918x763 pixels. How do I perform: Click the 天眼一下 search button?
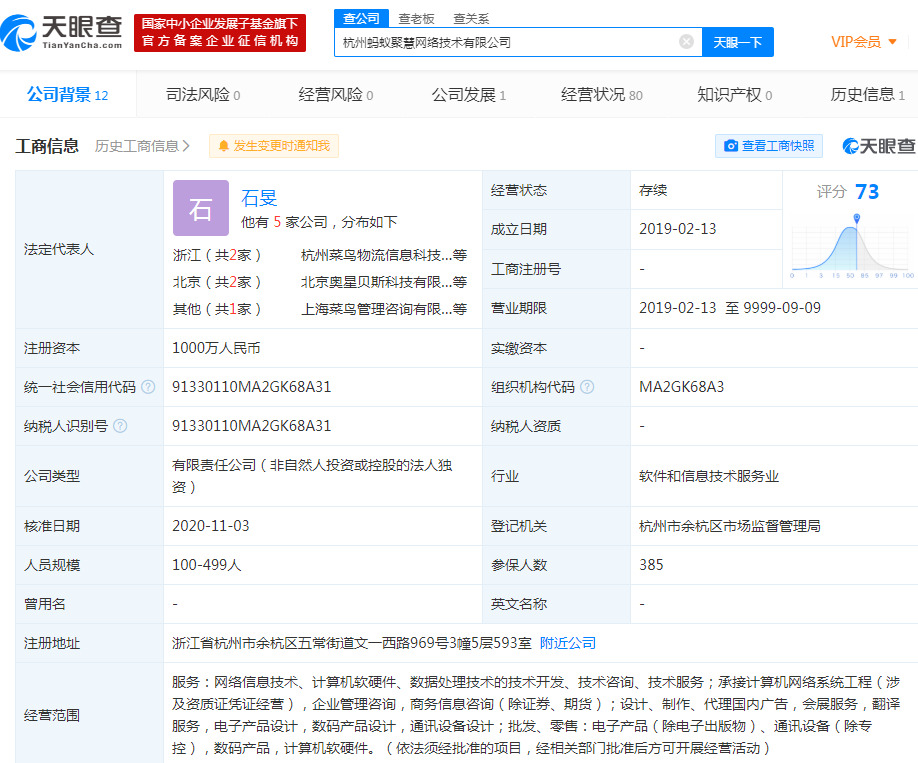pyautogui.click(x=739, y=41)
